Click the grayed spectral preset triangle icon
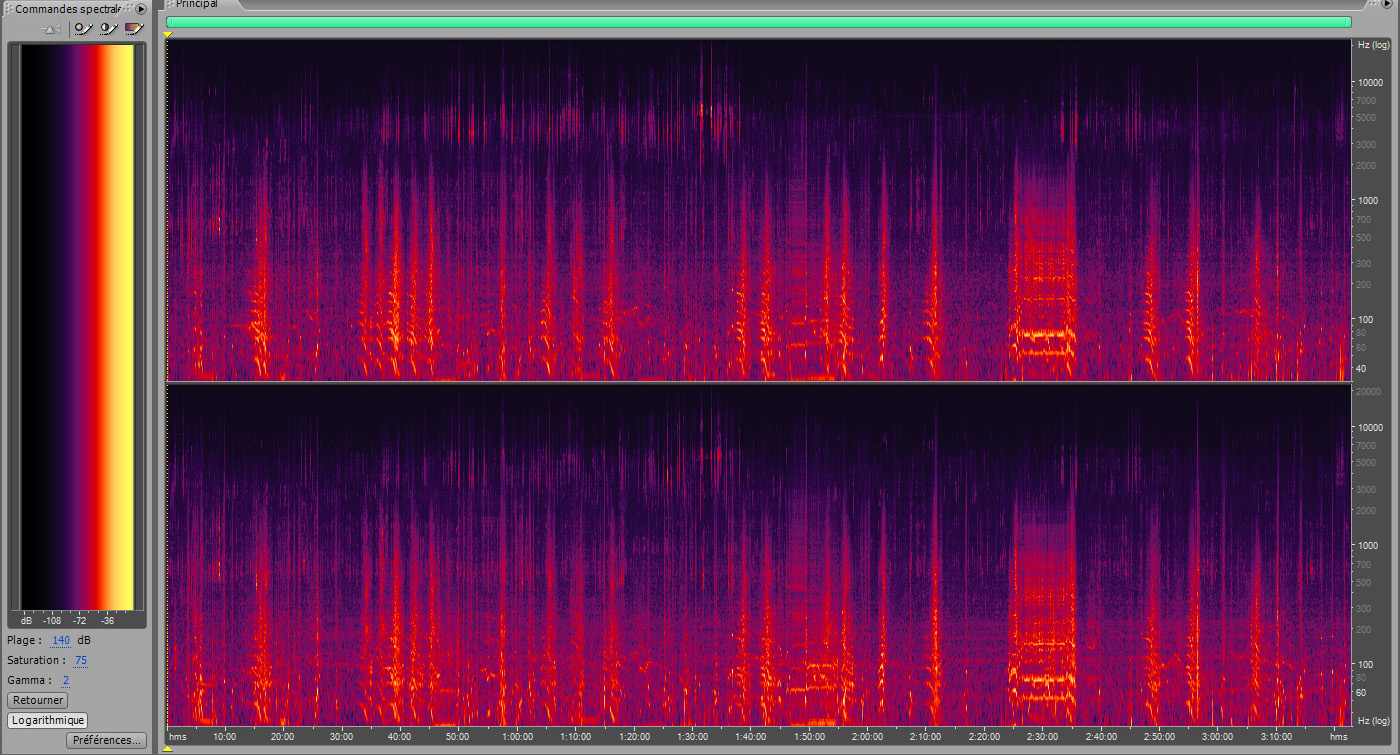This screenshot has height=755, width=1400. [48, 28]
